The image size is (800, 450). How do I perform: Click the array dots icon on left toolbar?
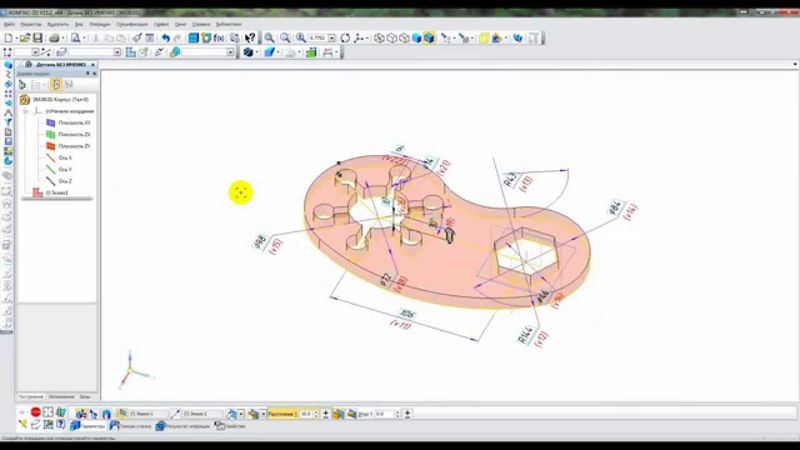coord(8,94)
